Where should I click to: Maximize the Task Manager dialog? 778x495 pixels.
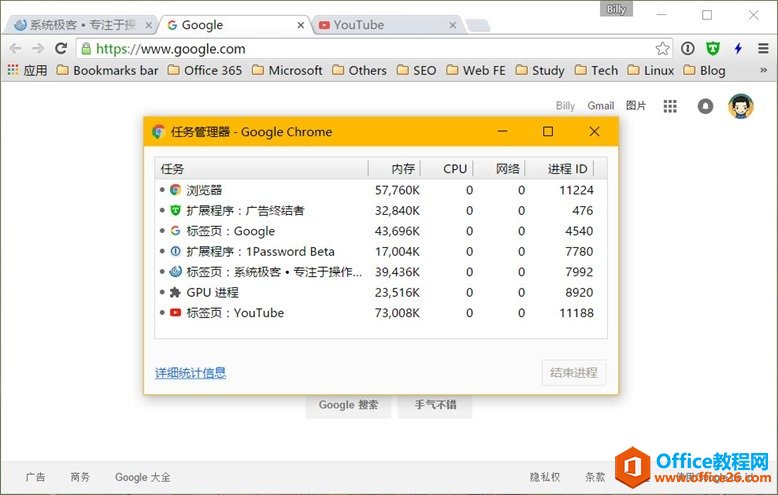pos(548,131)
